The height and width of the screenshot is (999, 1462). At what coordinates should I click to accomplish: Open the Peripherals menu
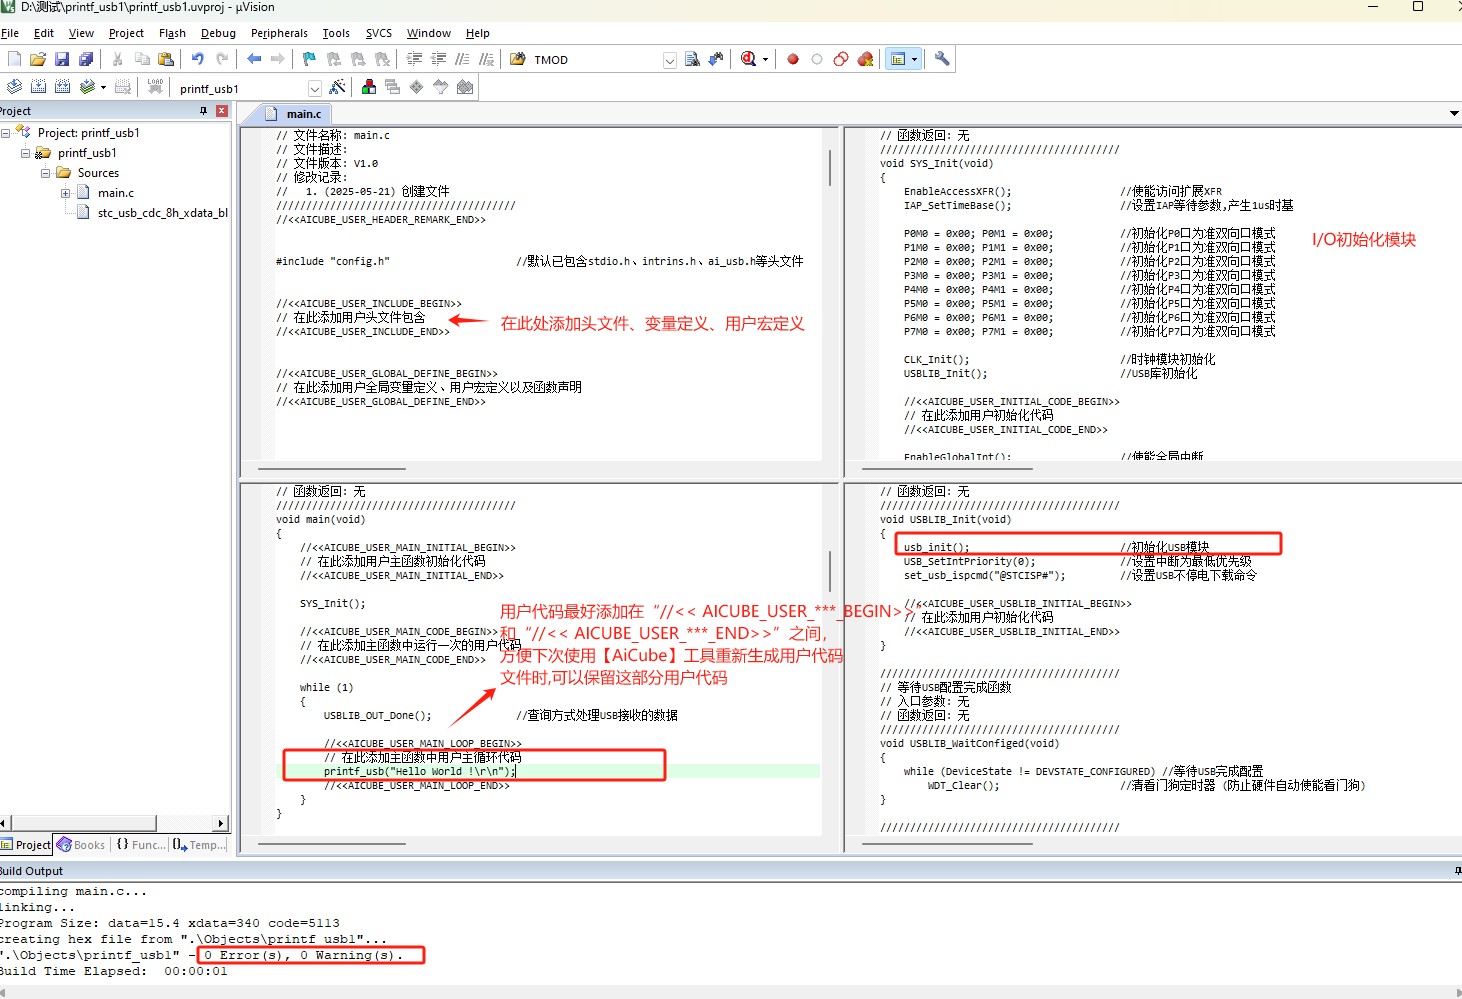pos(279,33)
